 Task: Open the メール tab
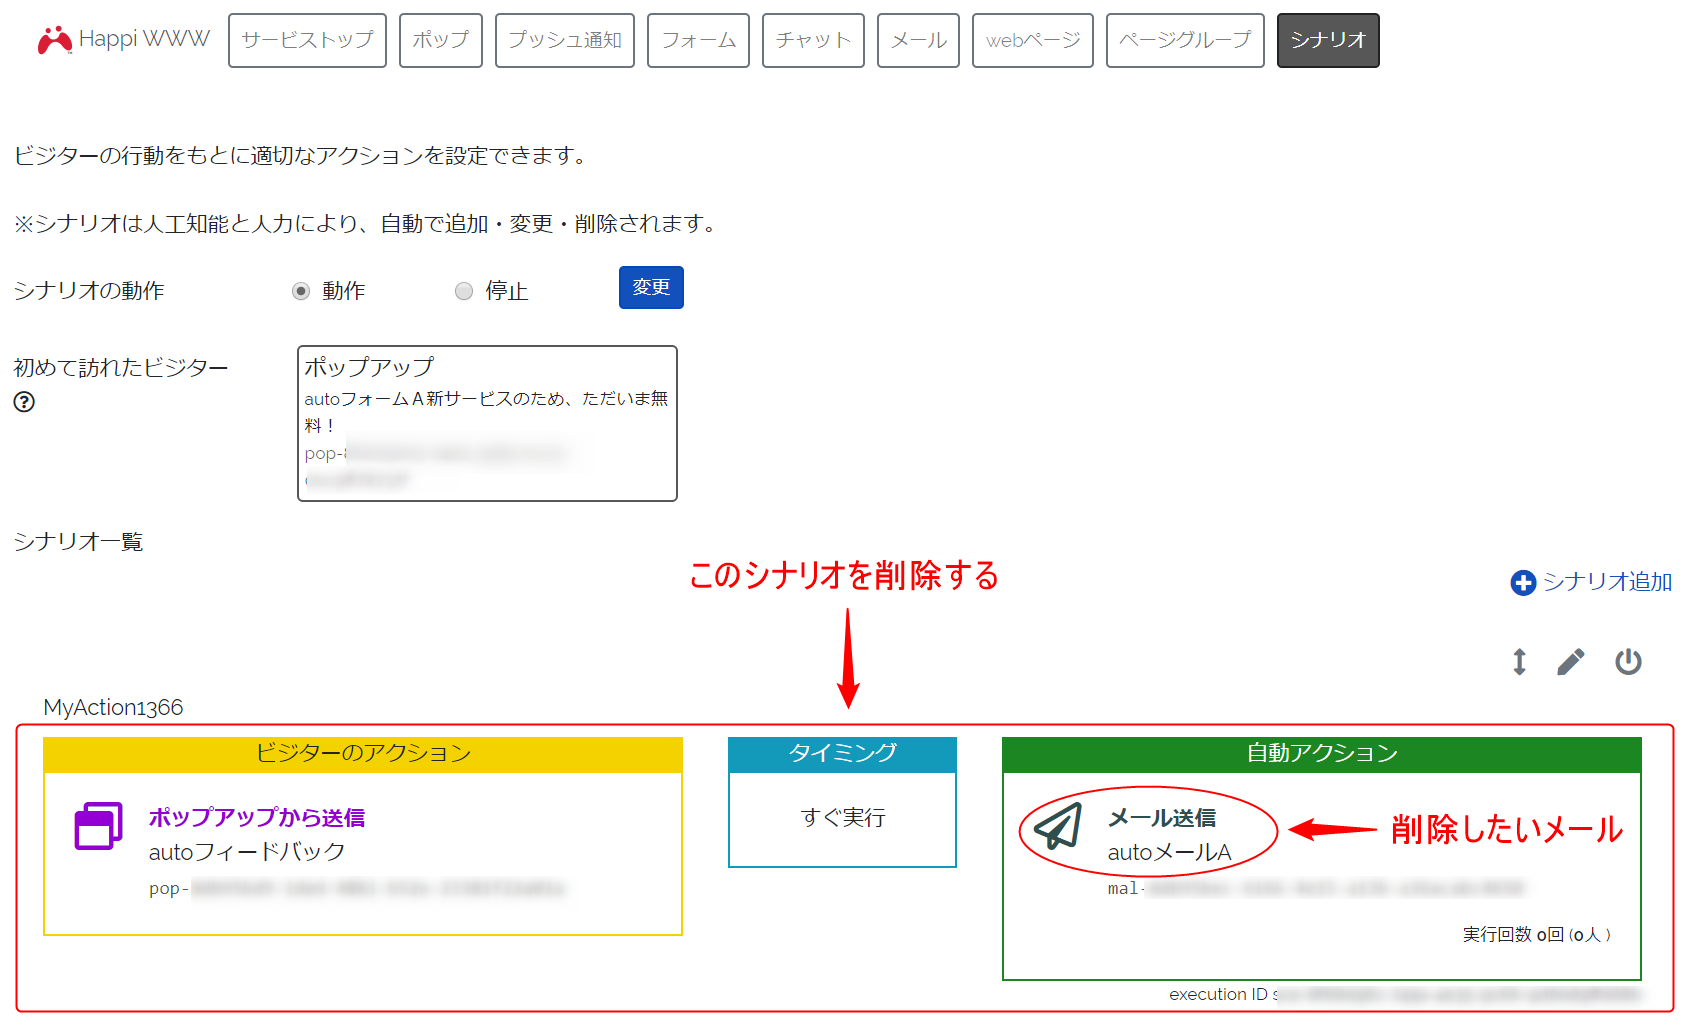[918, 40]
